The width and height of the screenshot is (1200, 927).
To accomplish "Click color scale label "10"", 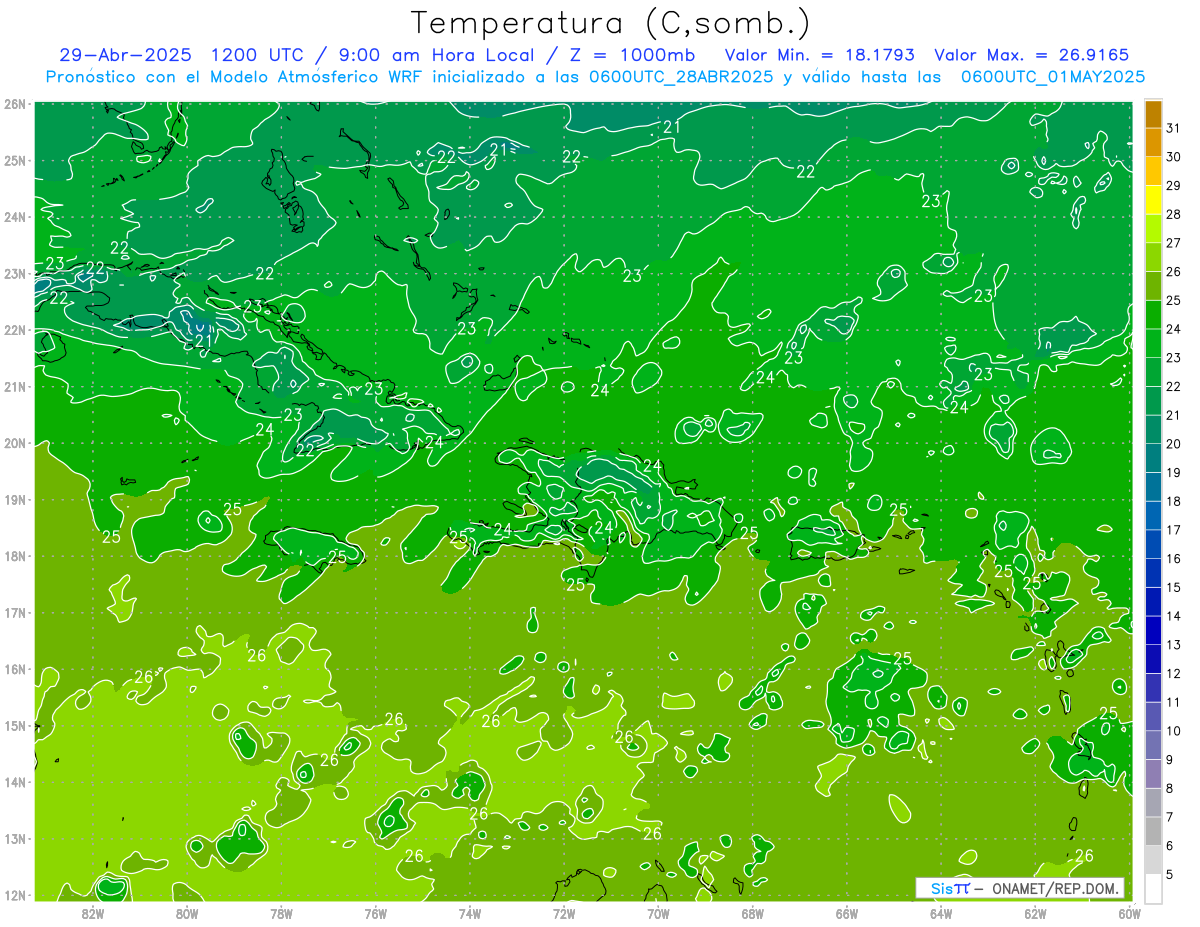I will click(1174, 731).
